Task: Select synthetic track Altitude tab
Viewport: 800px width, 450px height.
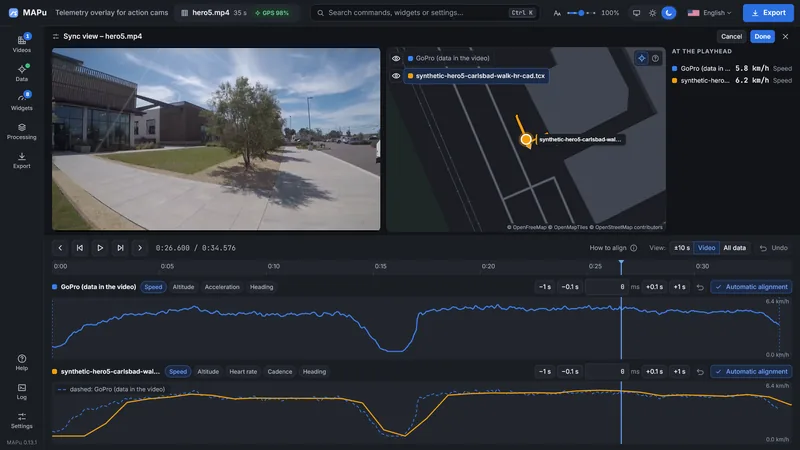Action: [208, 372]
